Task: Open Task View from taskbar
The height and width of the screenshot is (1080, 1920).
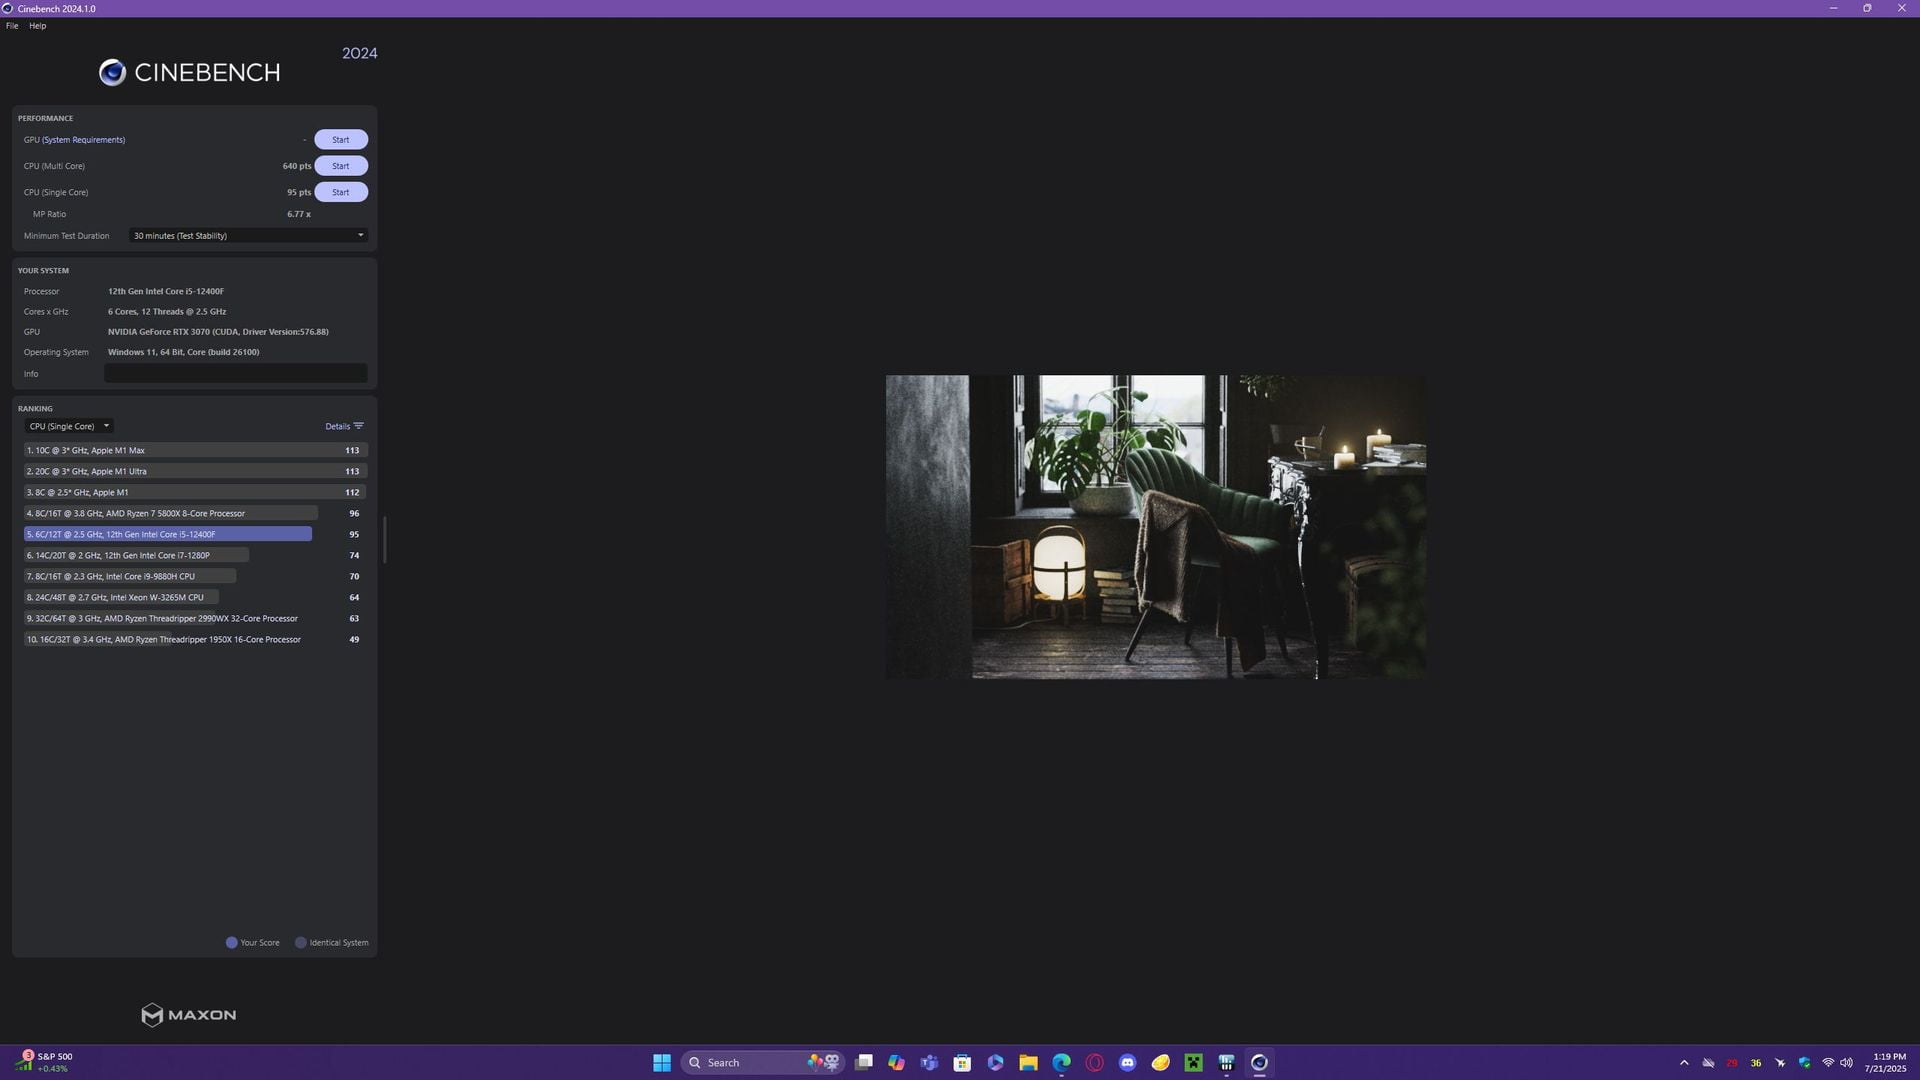Action: click(x=864, y=1063)
